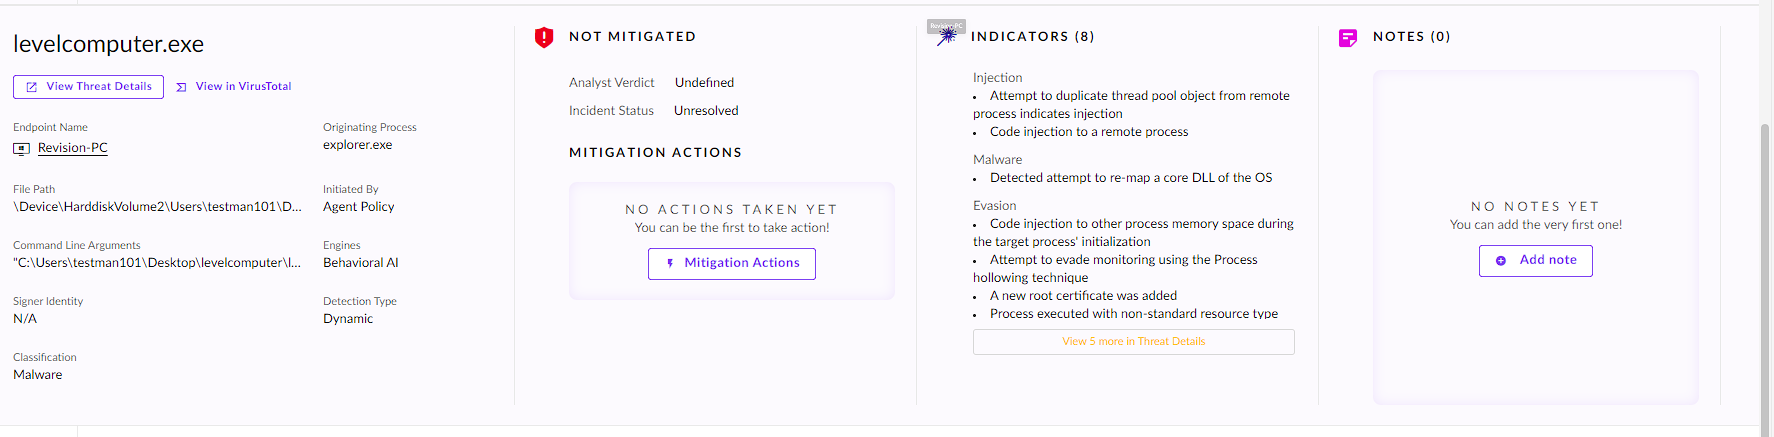Image resolution: width=1774 pixels, height=437 pixels.
Task: Open View in VirusTotal link text
Action: click(243, 87)
